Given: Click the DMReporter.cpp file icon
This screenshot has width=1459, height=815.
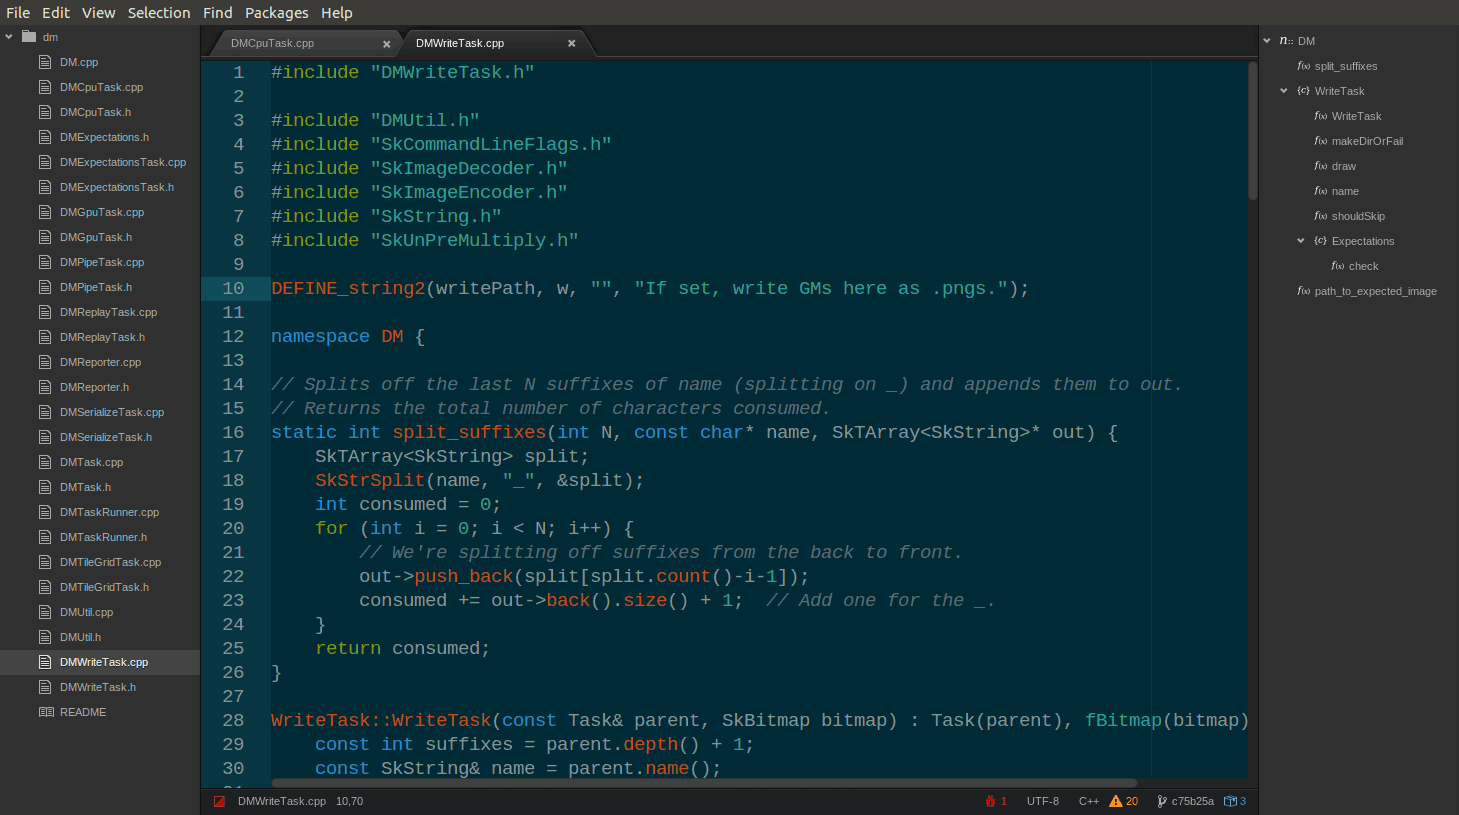Looking at the screenshot, I should (45, 362).
